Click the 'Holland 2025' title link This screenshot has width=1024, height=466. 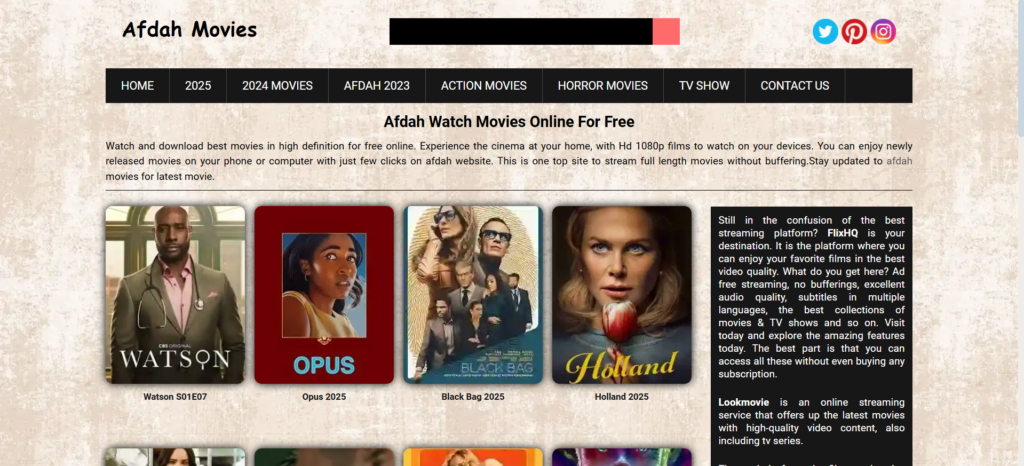622,397
